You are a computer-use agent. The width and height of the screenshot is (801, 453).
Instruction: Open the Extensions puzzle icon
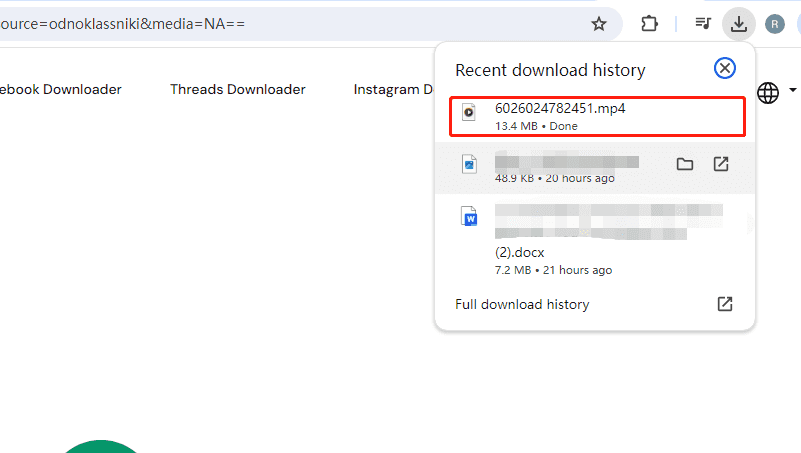[650, 24]
